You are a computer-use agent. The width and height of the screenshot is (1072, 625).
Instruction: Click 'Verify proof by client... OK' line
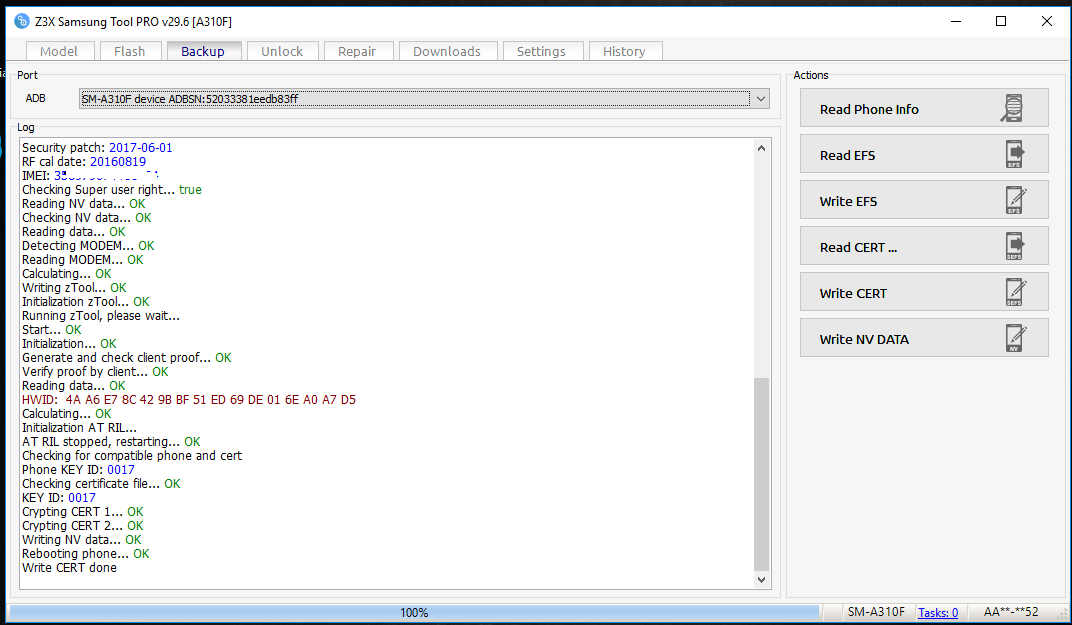click(x=95, y=371)
